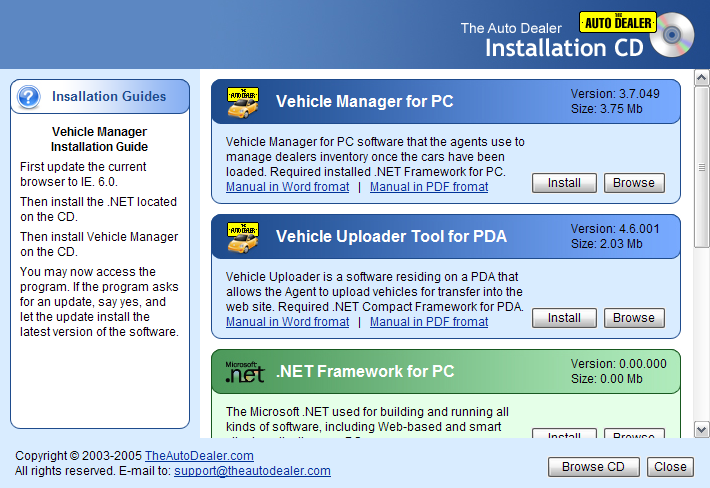
Task: Click the Auto Dealer yellow logo badge
Action: (x=618, y=22)
